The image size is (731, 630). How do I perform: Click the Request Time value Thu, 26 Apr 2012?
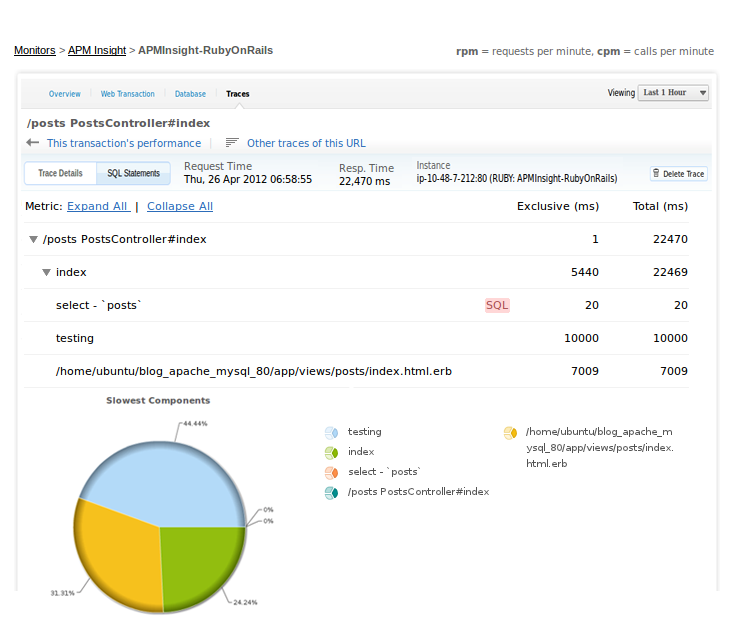(248, 180)
